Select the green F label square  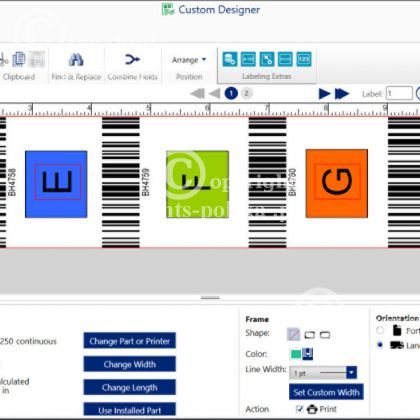[x=198, y=184]
